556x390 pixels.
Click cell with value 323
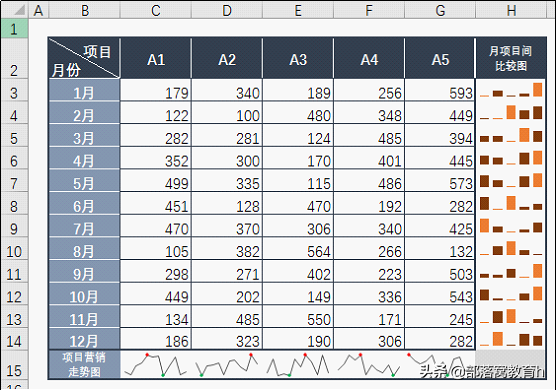point(227,339)
